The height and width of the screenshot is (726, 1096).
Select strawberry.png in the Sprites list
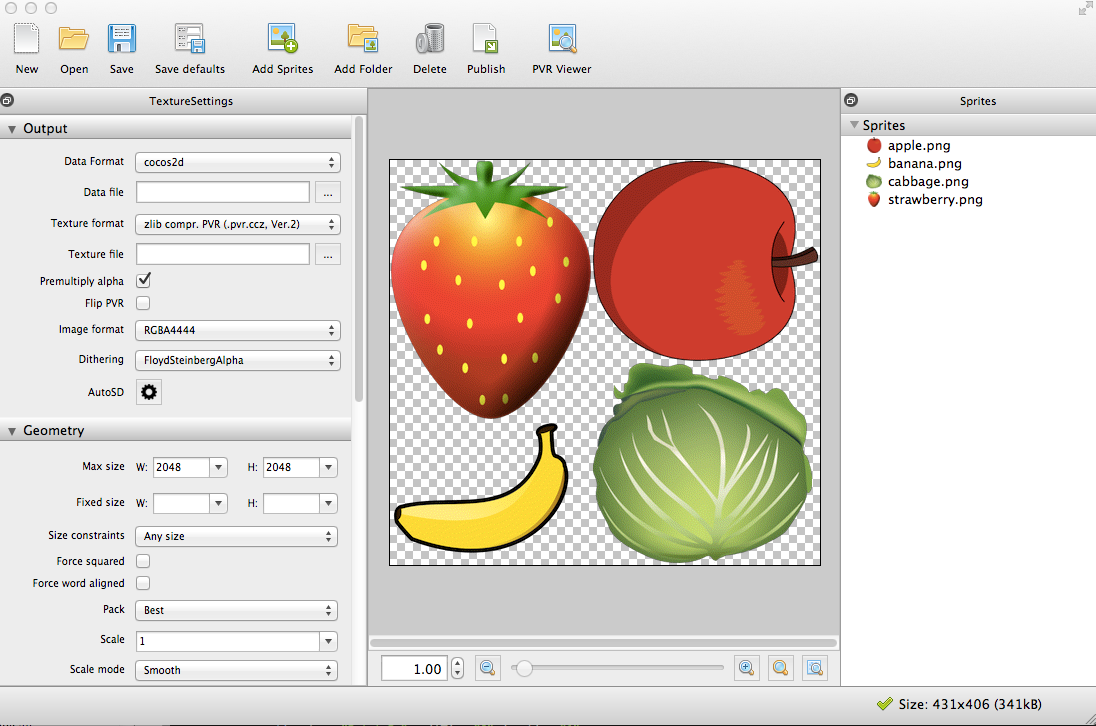coord(934,200)
